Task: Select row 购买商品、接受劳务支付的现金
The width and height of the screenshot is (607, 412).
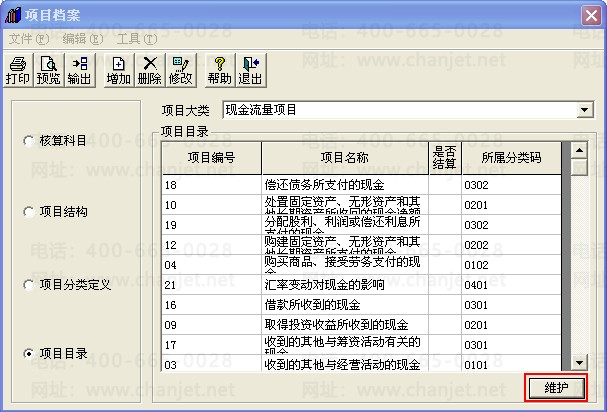Action: [x=362, y=265]
